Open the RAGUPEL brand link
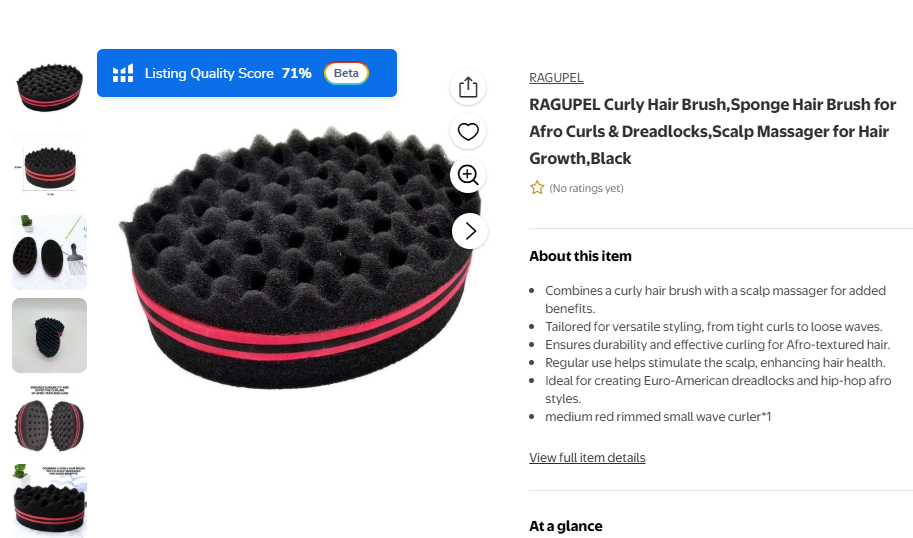 coord(556,78)
